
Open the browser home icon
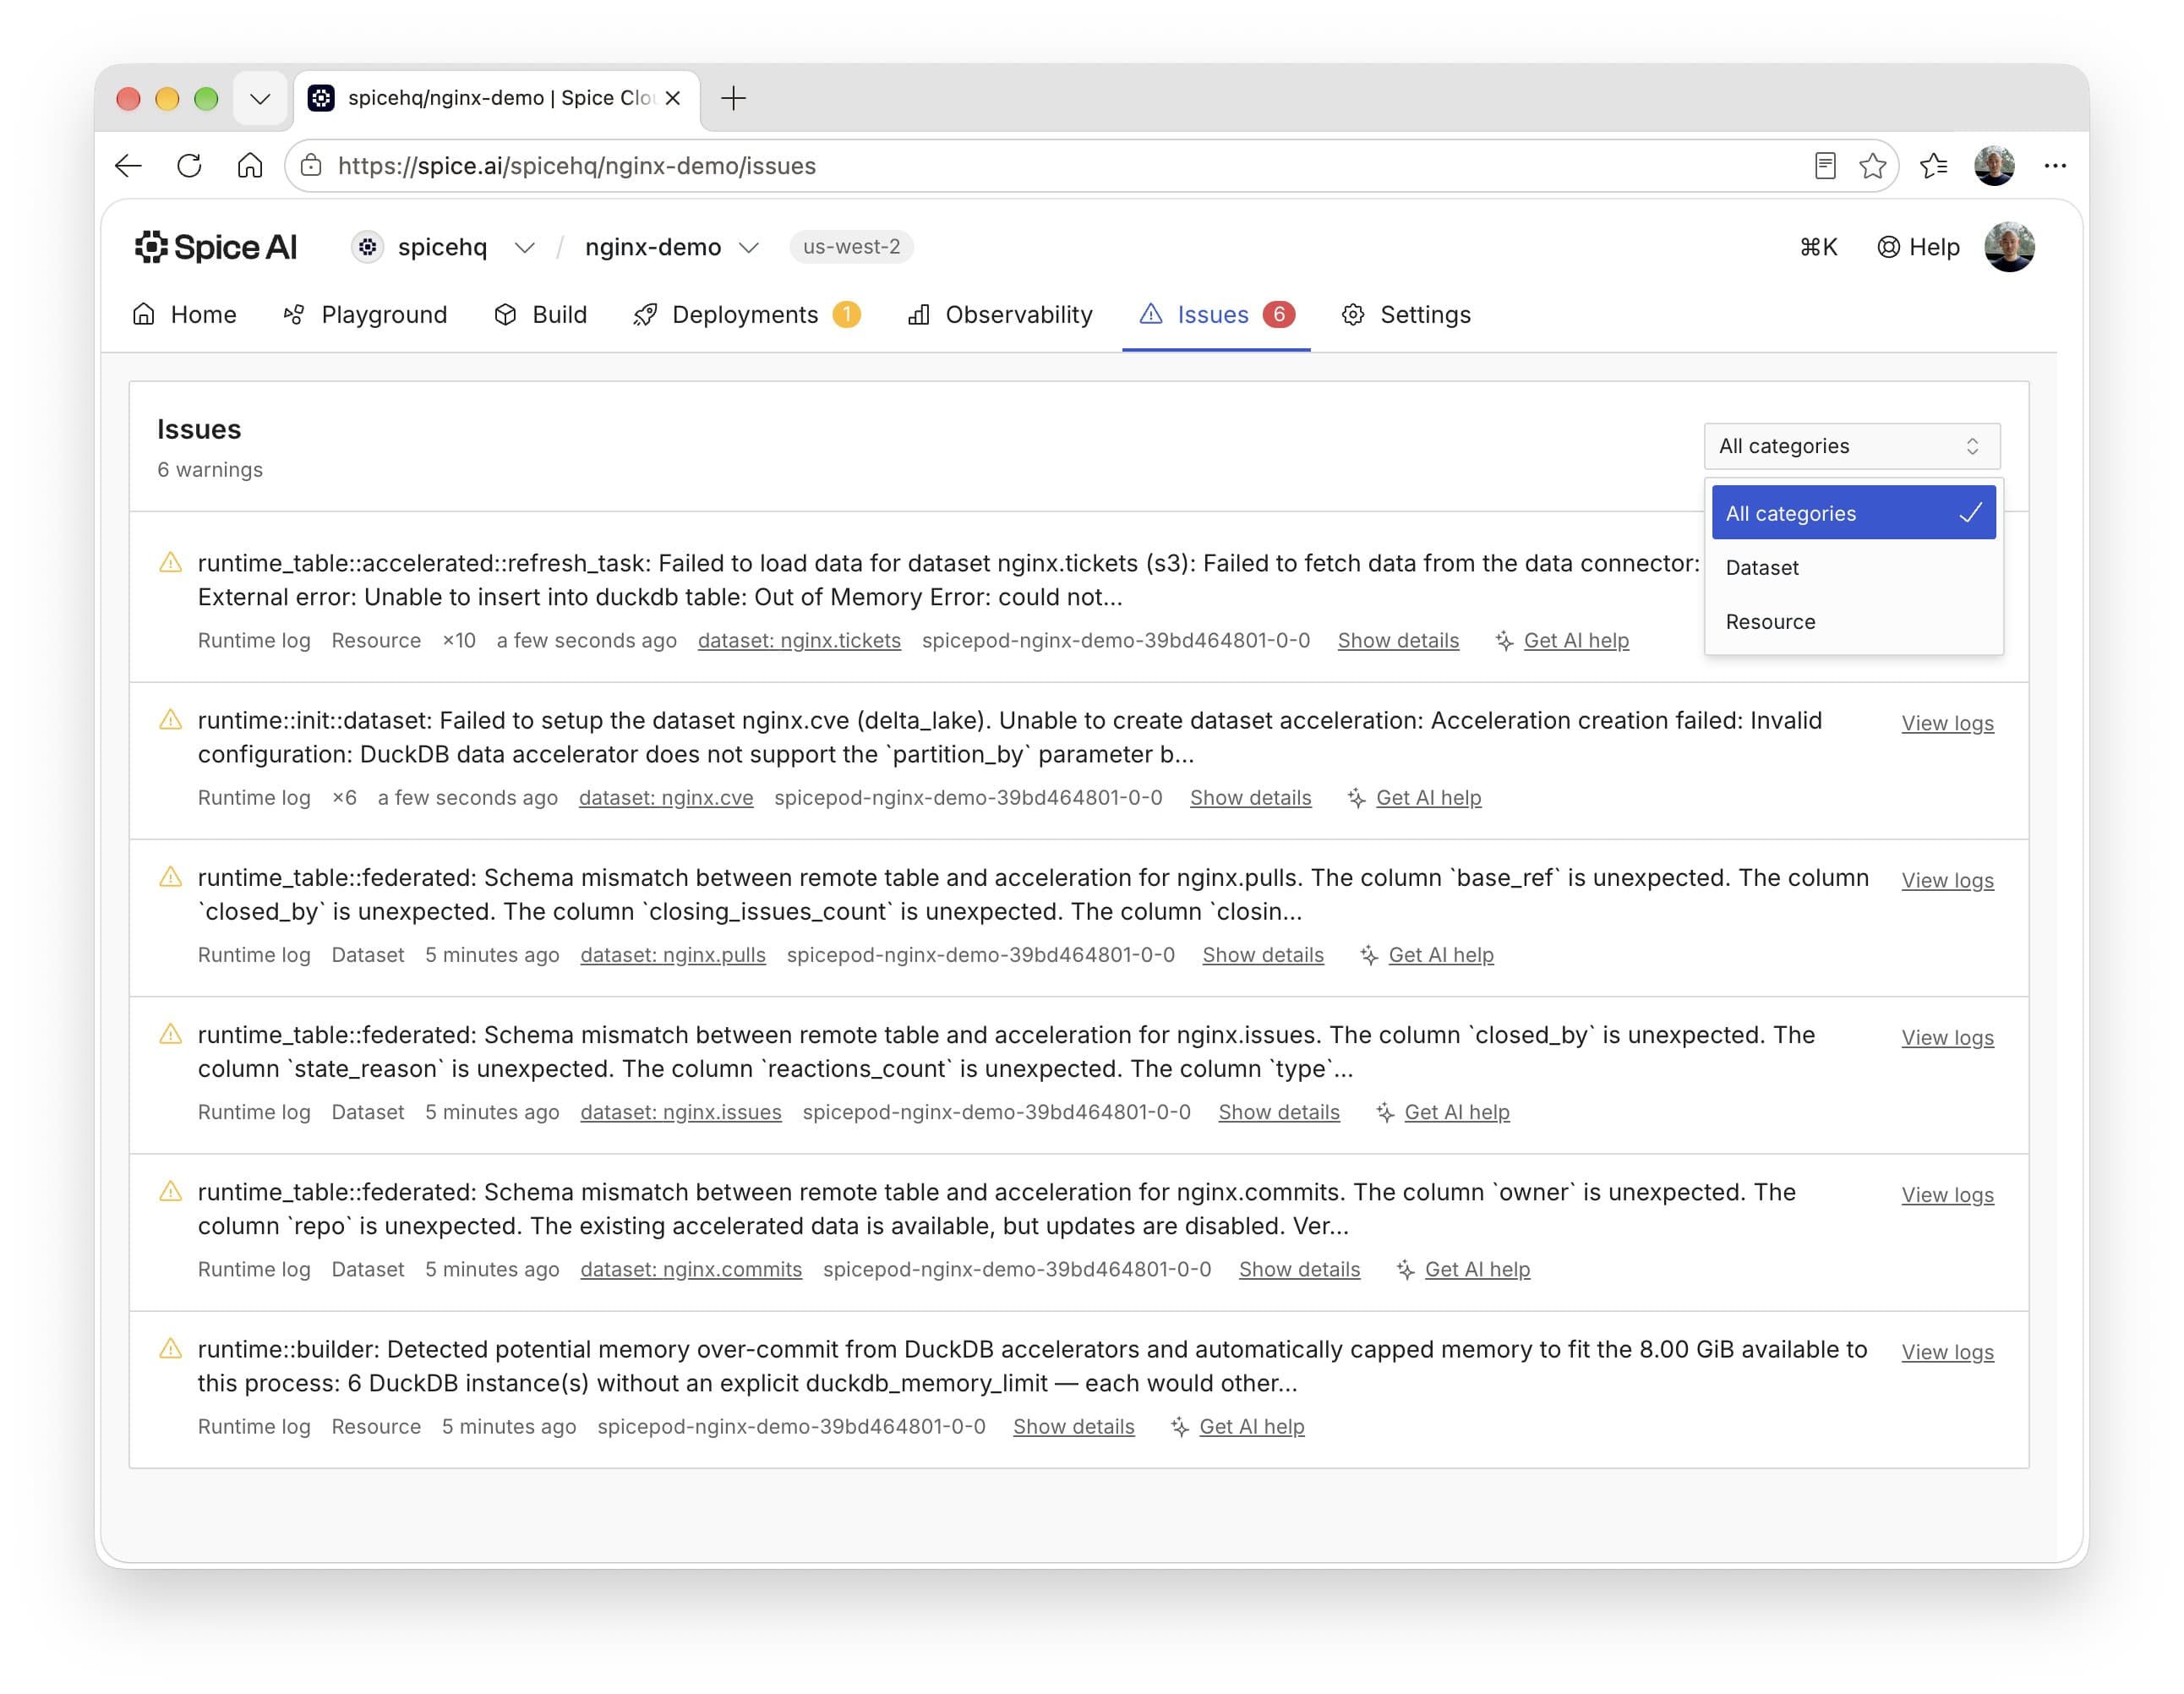tap(250, 166)
